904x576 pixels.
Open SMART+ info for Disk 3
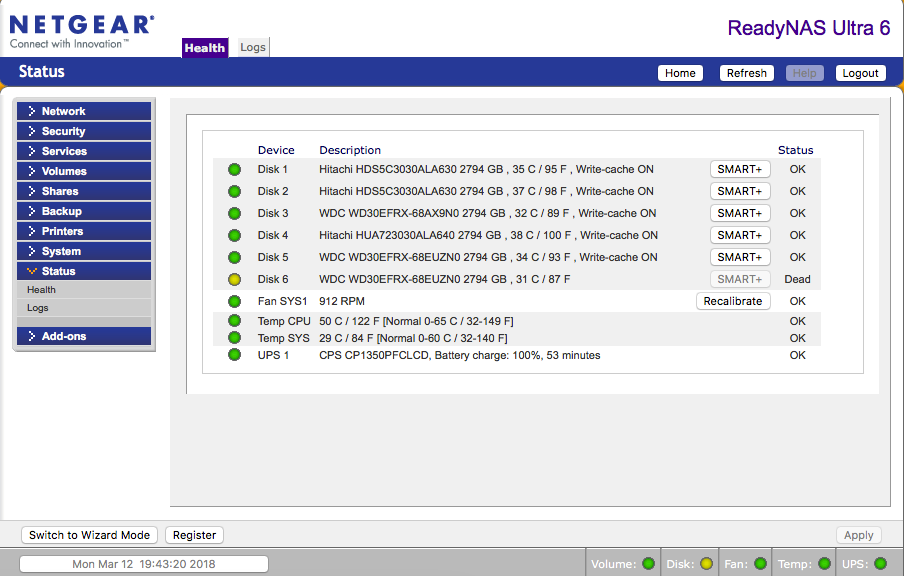coord(740,213)
